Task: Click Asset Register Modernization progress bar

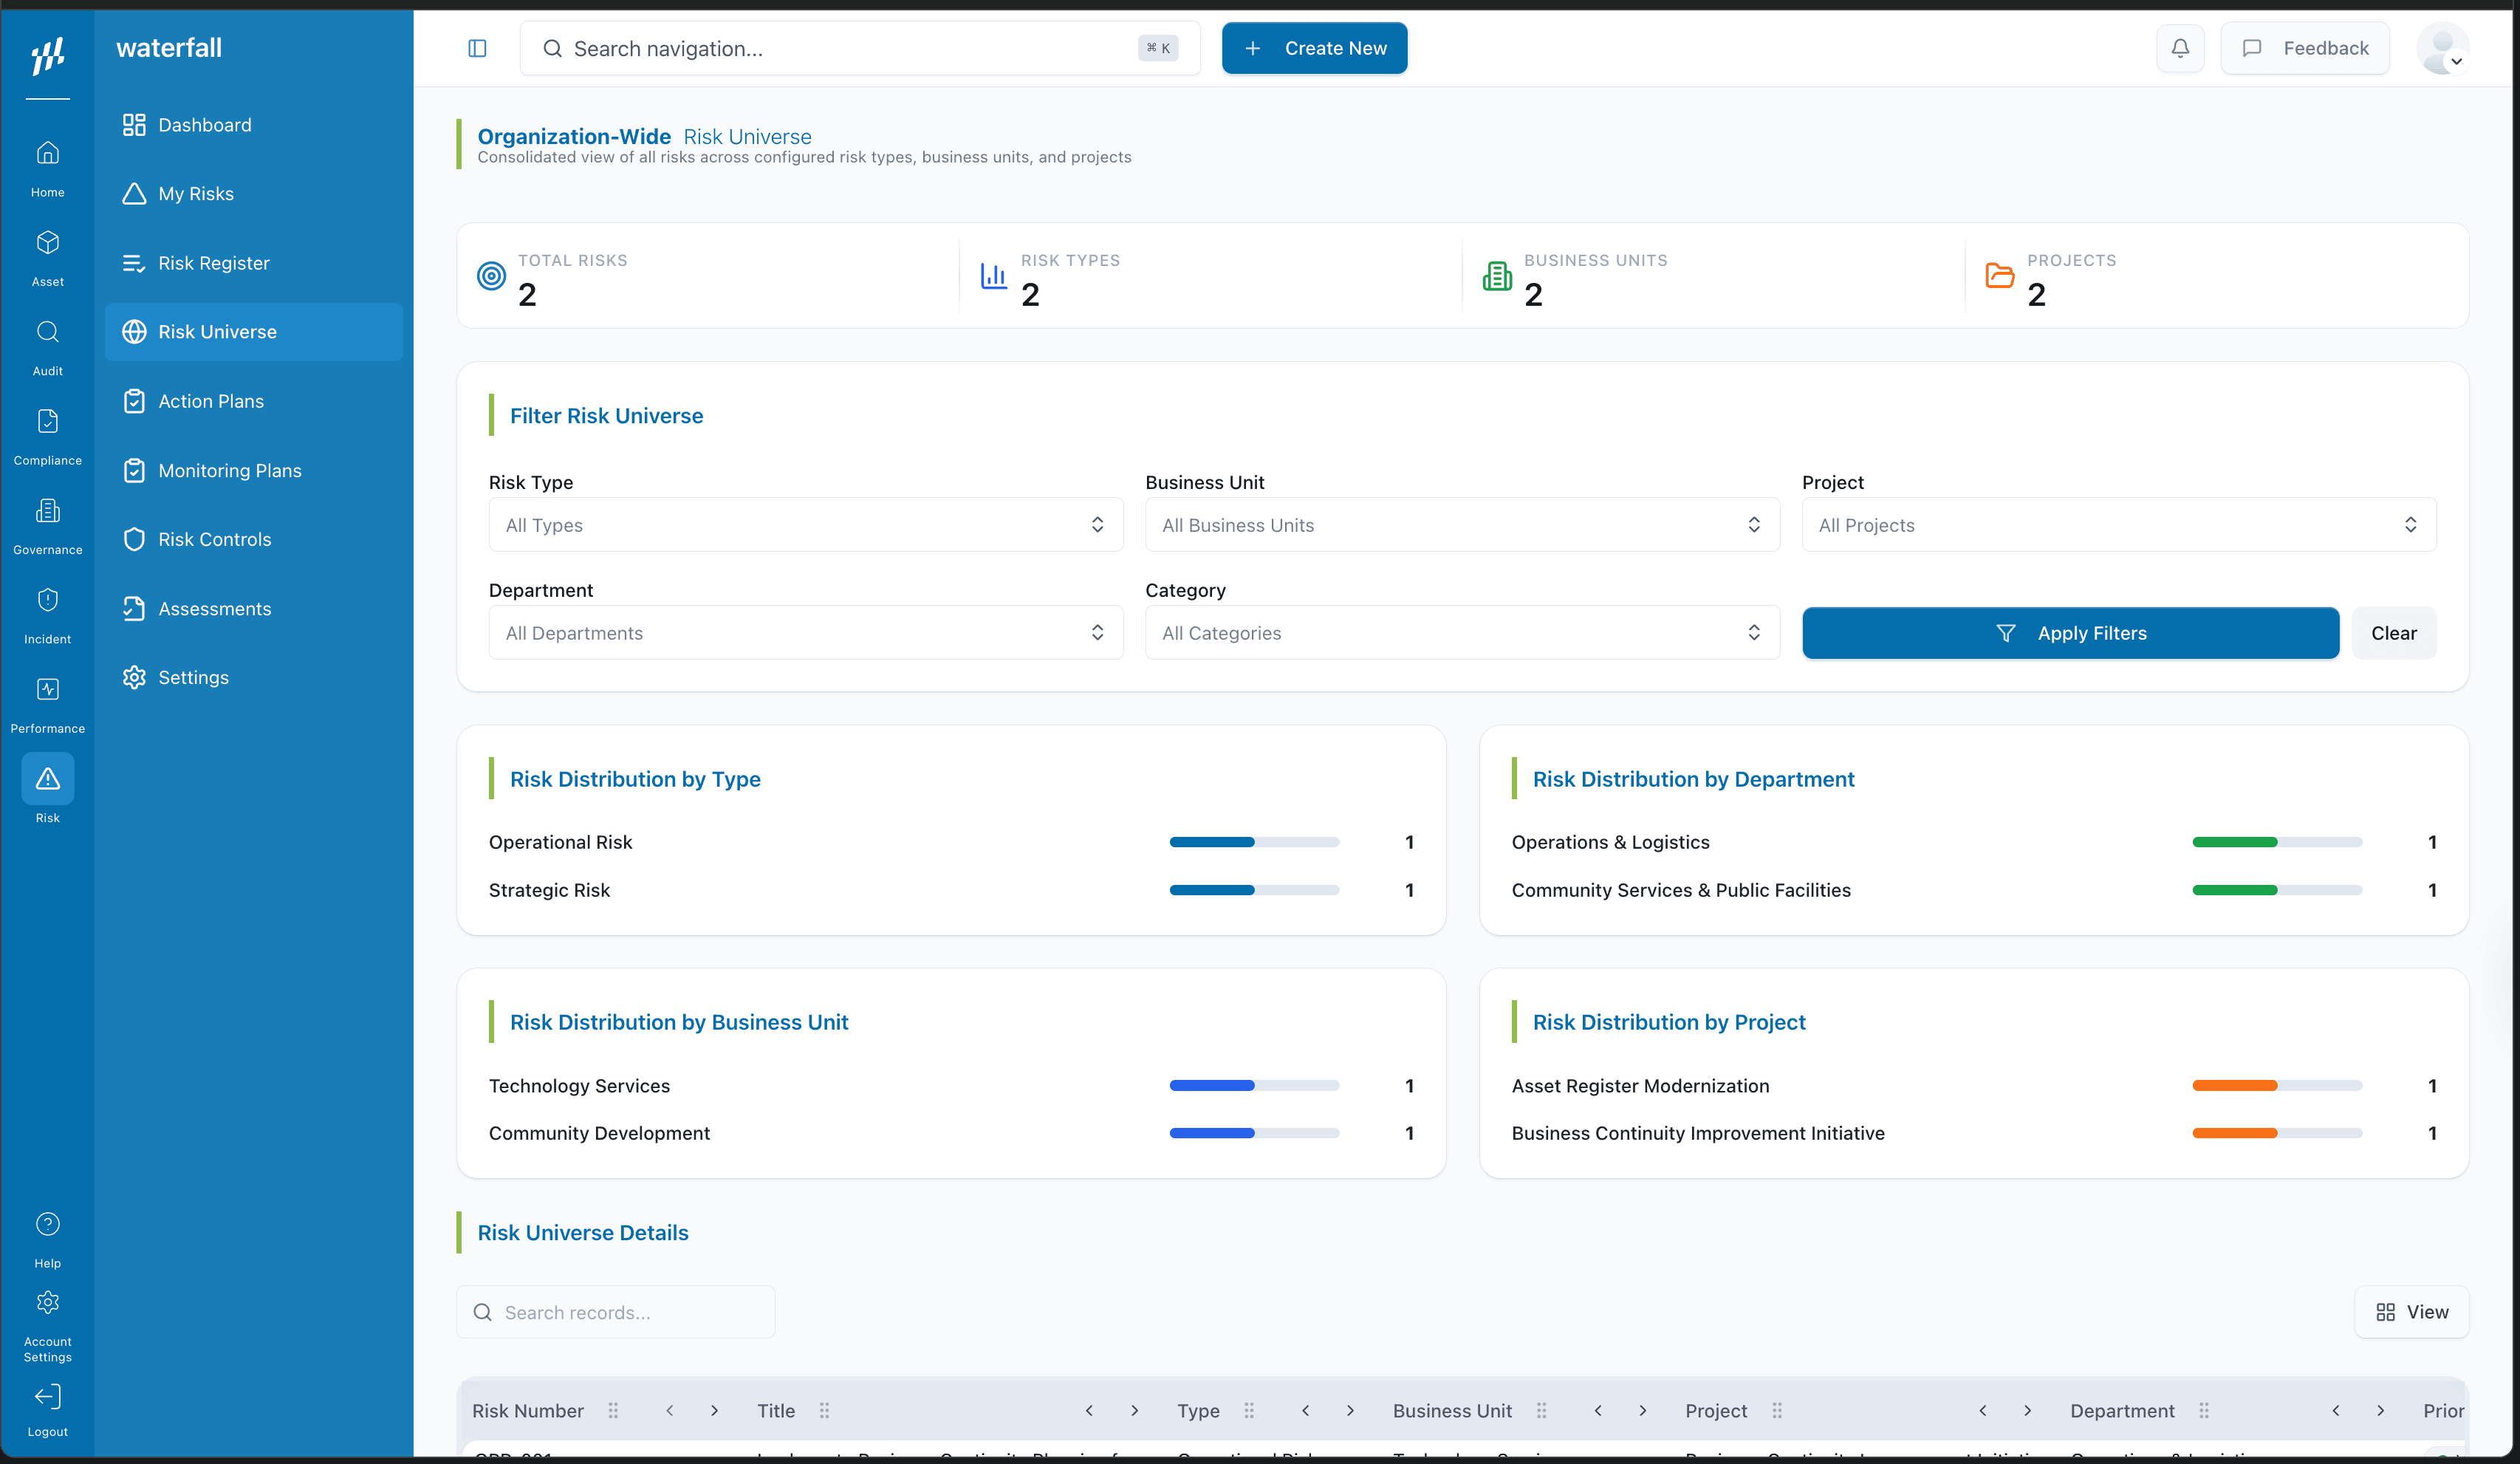Action: (2277, 1085)
